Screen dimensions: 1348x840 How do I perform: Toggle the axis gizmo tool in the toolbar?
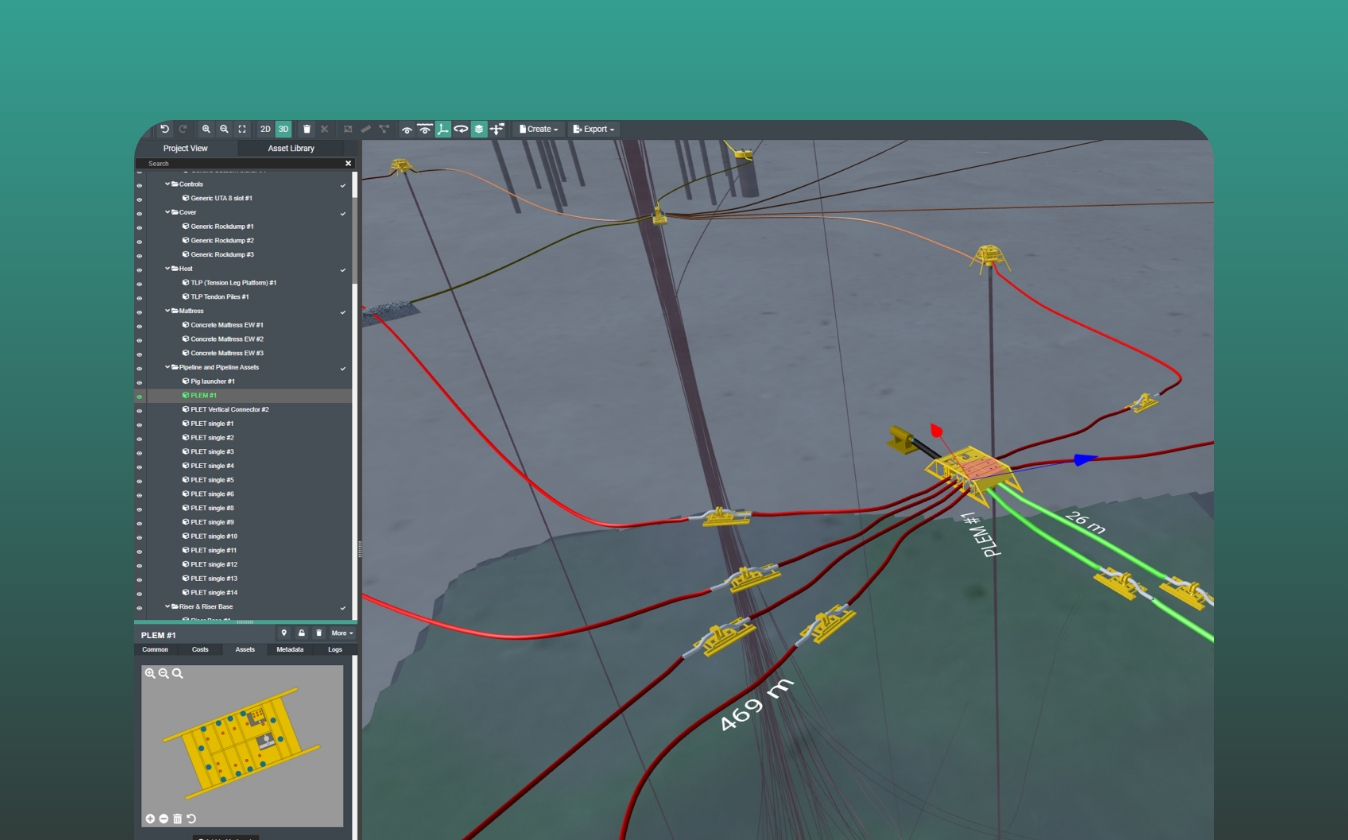[x=443, y=129]
